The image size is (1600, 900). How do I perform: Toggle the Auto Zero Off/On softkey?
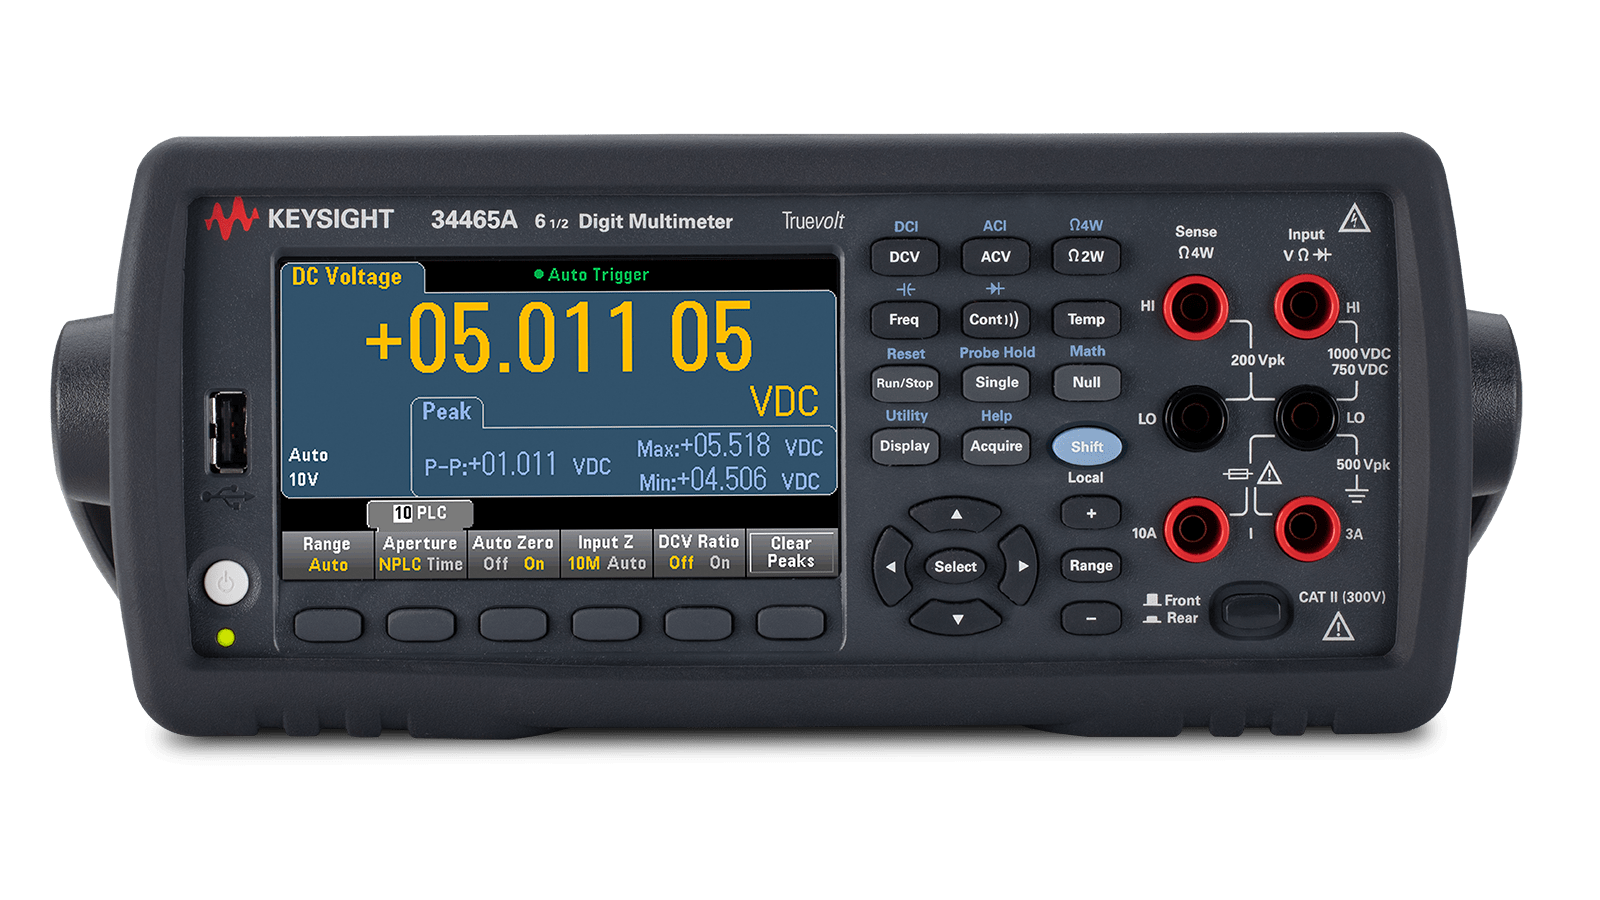513,554
